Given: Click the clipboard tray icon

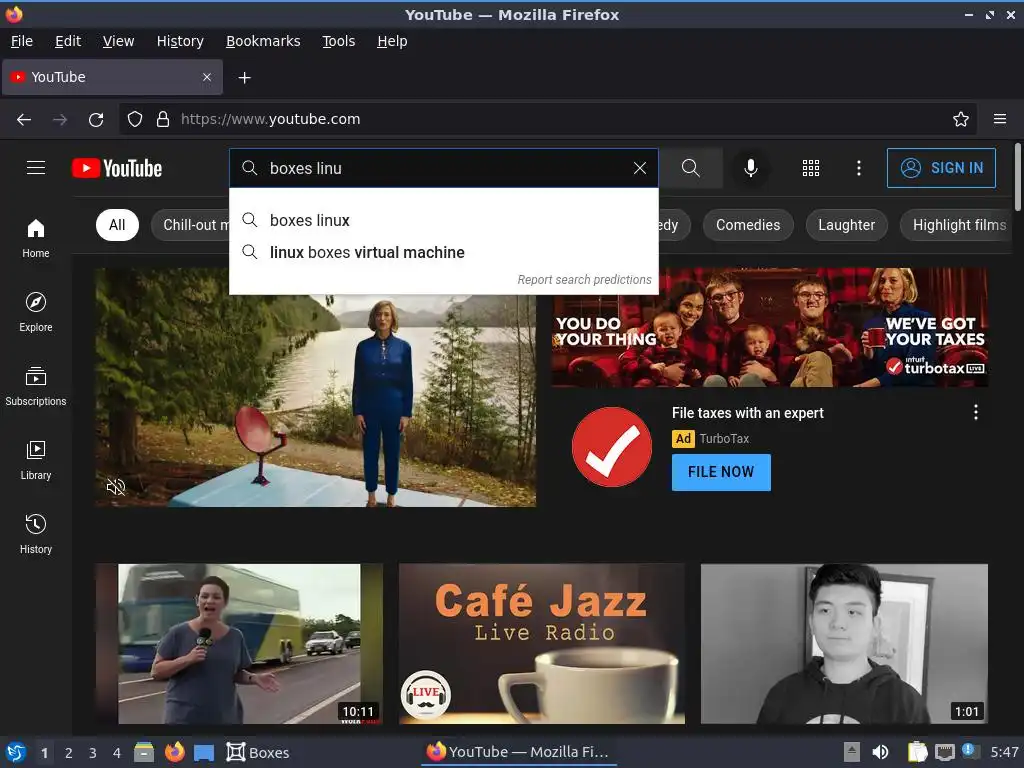Looking at the screenshot, I should (x=918, y=752).
